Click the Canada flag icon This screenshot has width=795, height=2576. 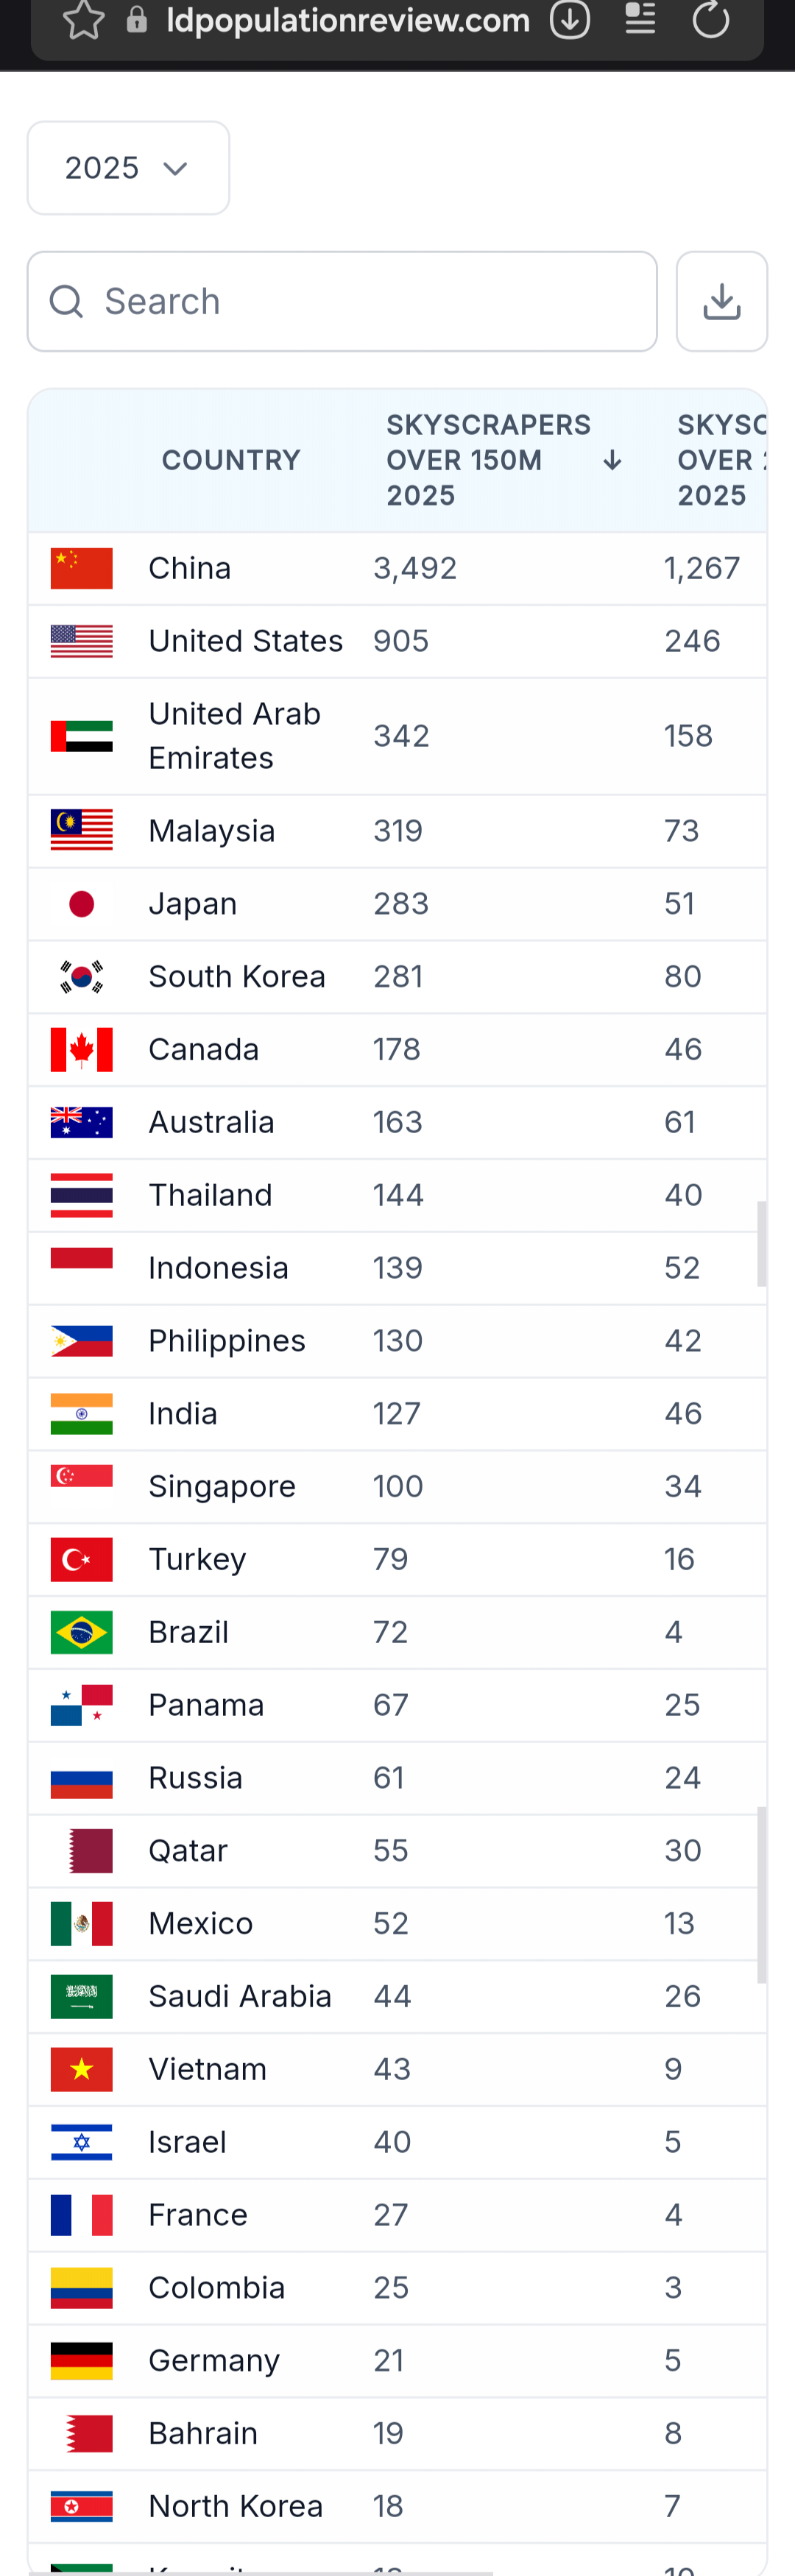[x=82, y=1049]
